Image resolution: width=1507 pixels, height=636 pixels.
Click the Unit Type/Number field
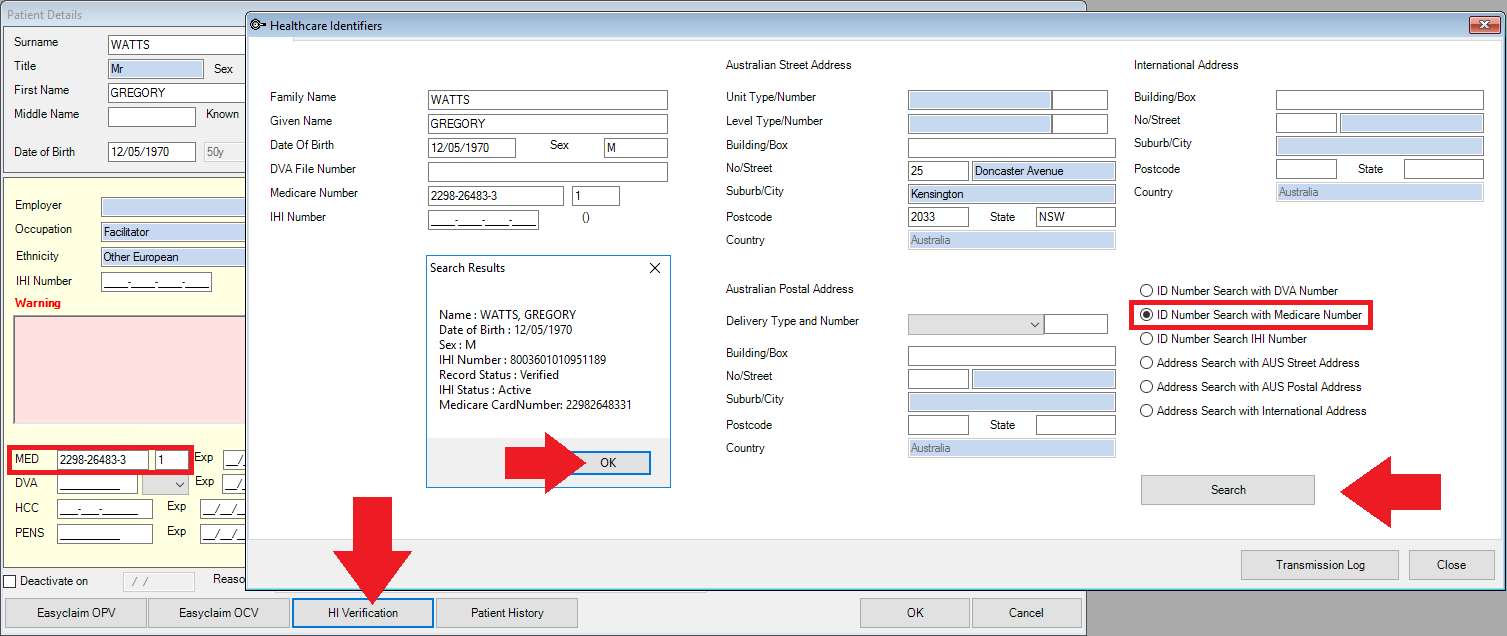pos(980,100)
